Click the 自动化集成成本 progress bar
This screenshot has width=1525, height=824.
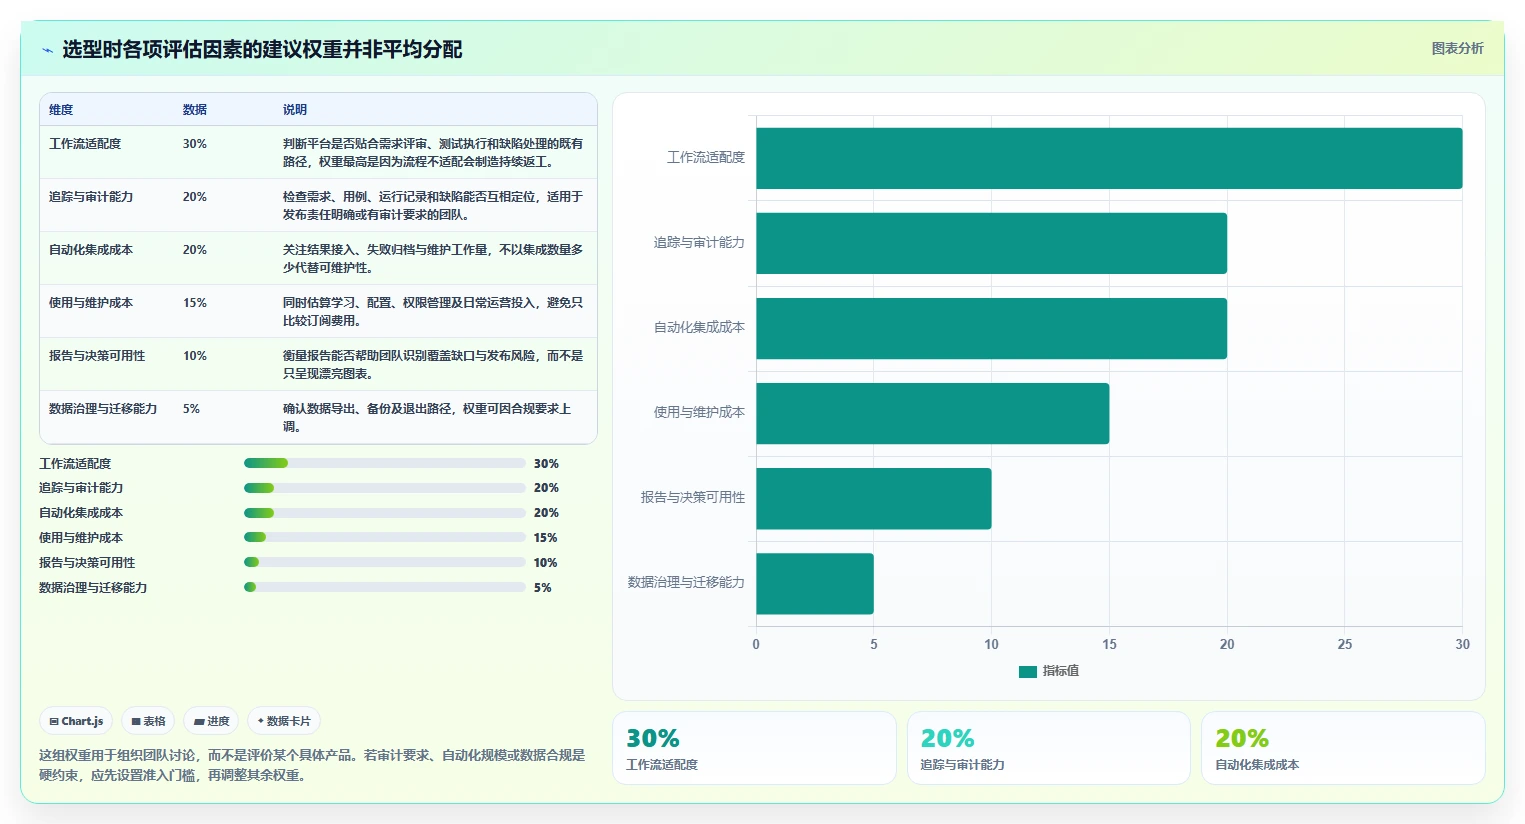[385, 513]
